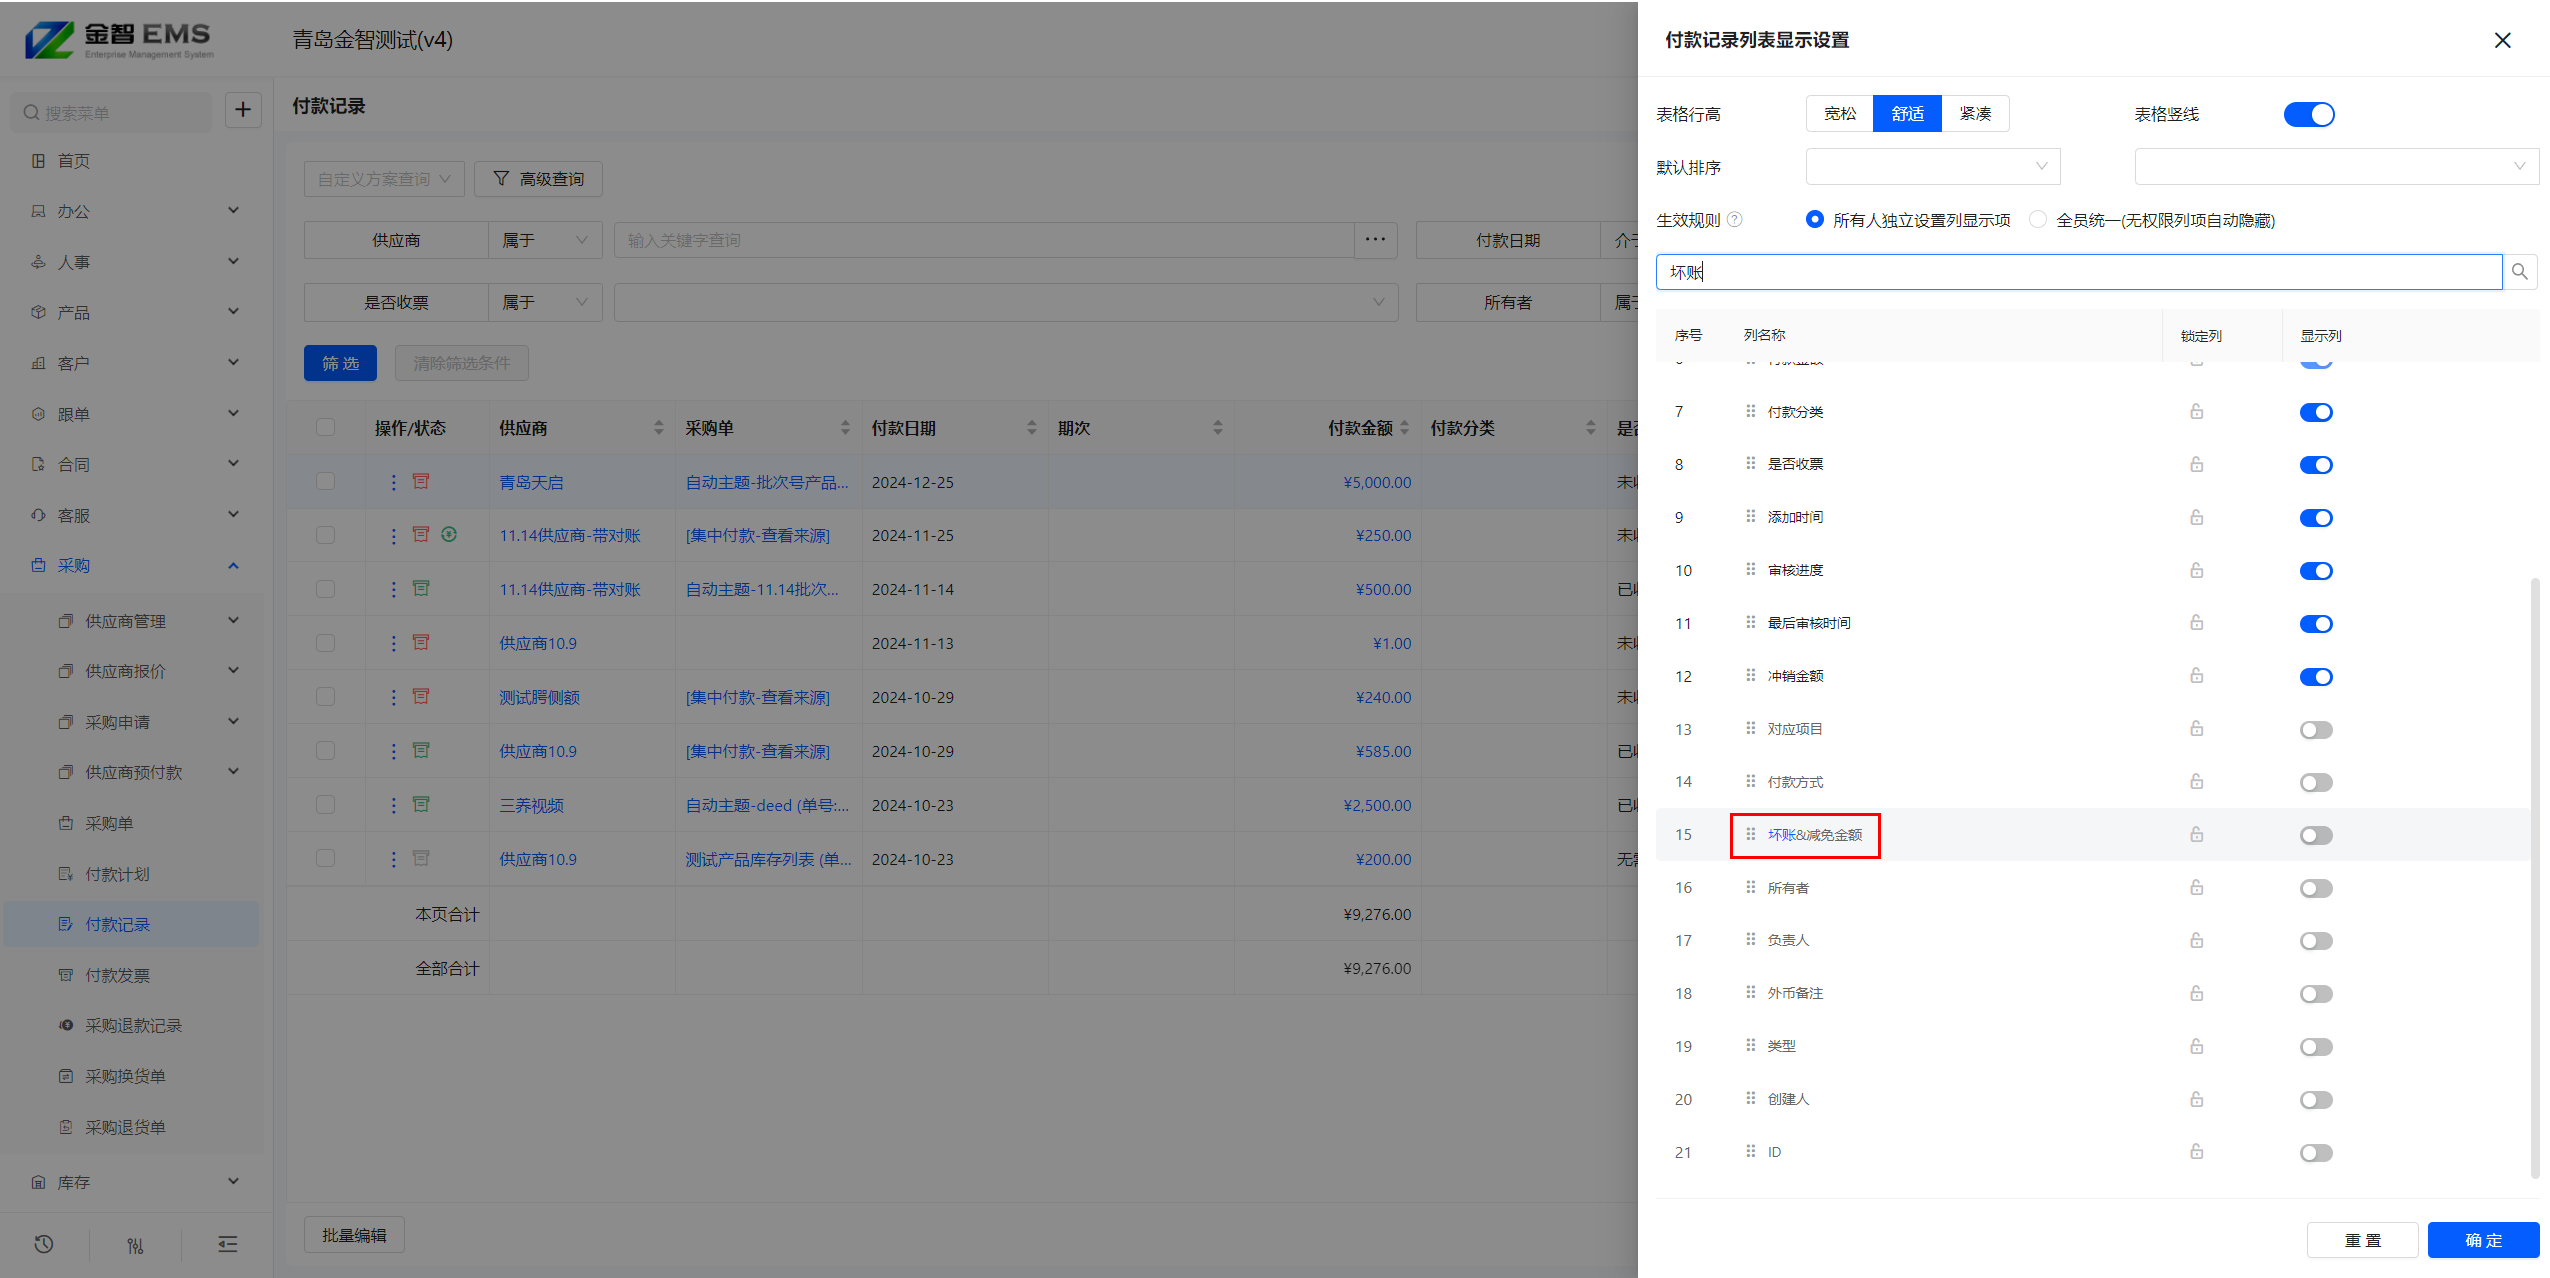Click 高级查询 button
2550x1278 pixels.
tap(538, 179)
